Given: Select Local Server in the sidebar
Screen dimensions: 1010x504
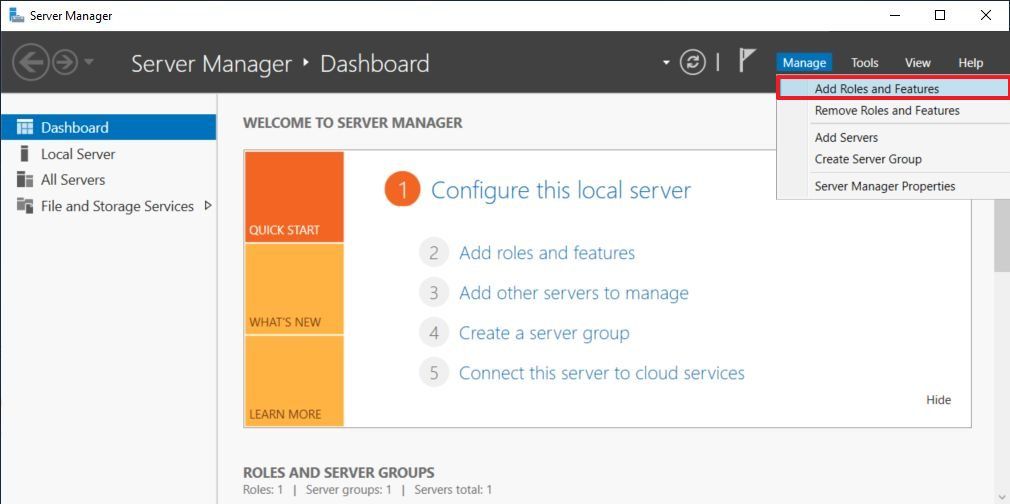Looking at the screenshot, I should [108, 153].
